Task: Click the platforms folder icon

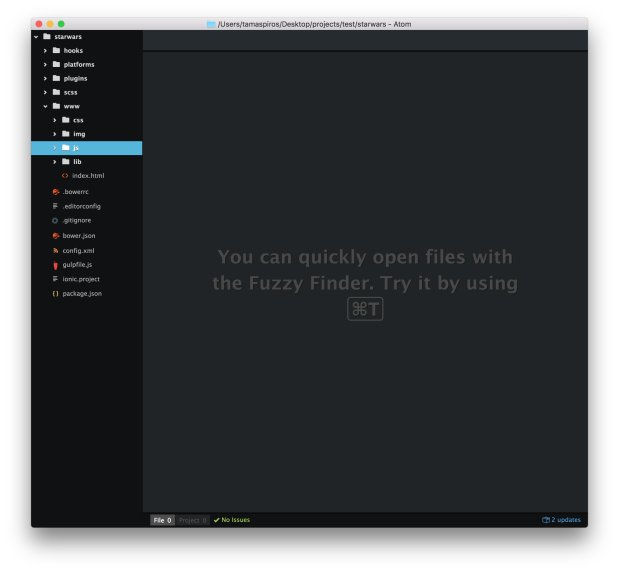Action: pyautogui.click(x=56, y=64)
